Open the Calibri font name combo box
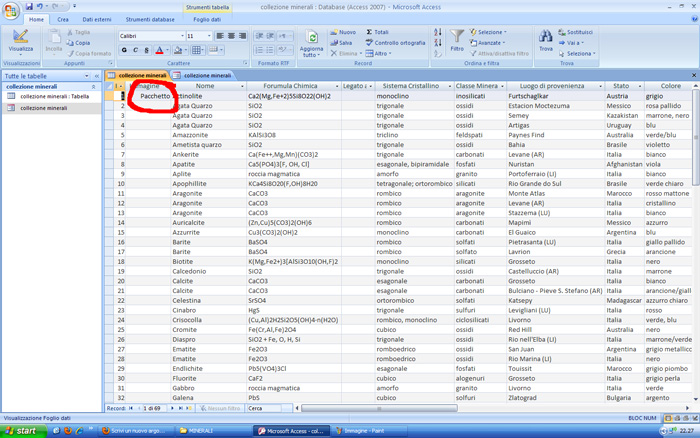Viewport: 700px width, 438px height. tap(151, 36)
